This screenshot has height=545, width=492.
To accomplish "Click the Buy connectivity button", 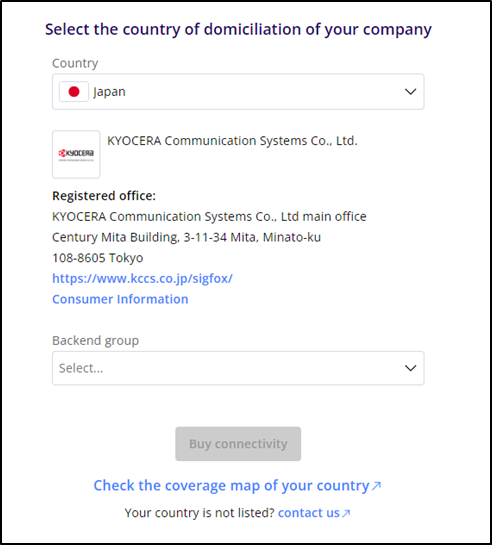I will [x=238, y=444].
